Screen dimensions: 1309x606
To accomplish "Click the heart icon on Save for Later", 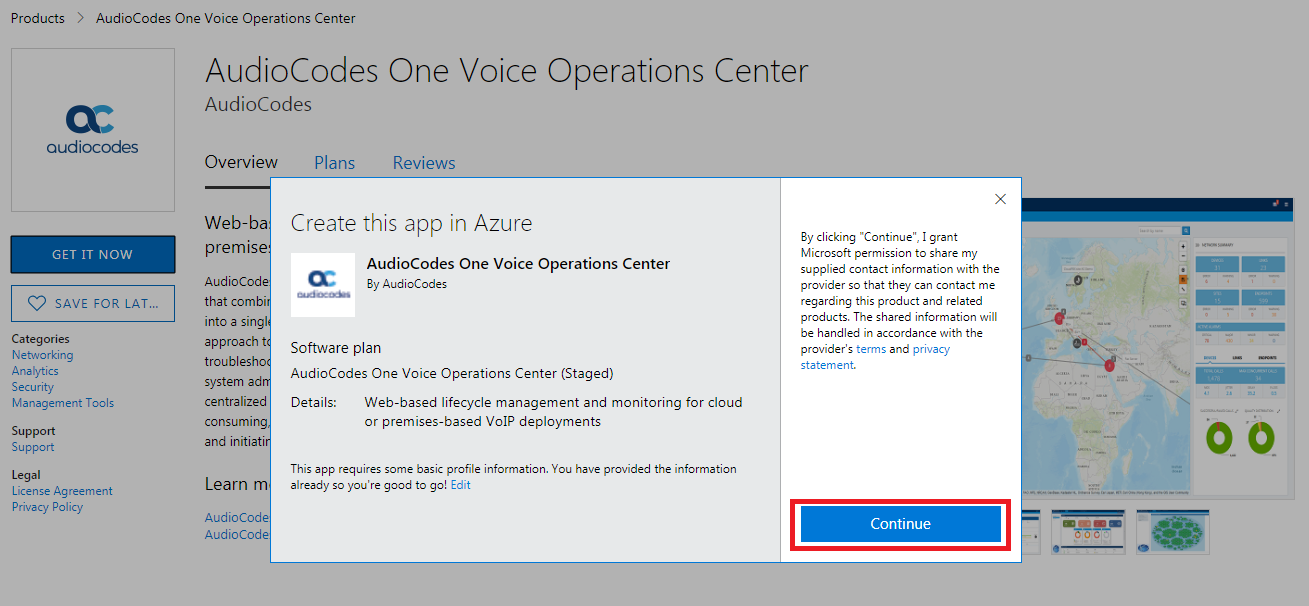I will pyautogui.click(x=38, y=303).
